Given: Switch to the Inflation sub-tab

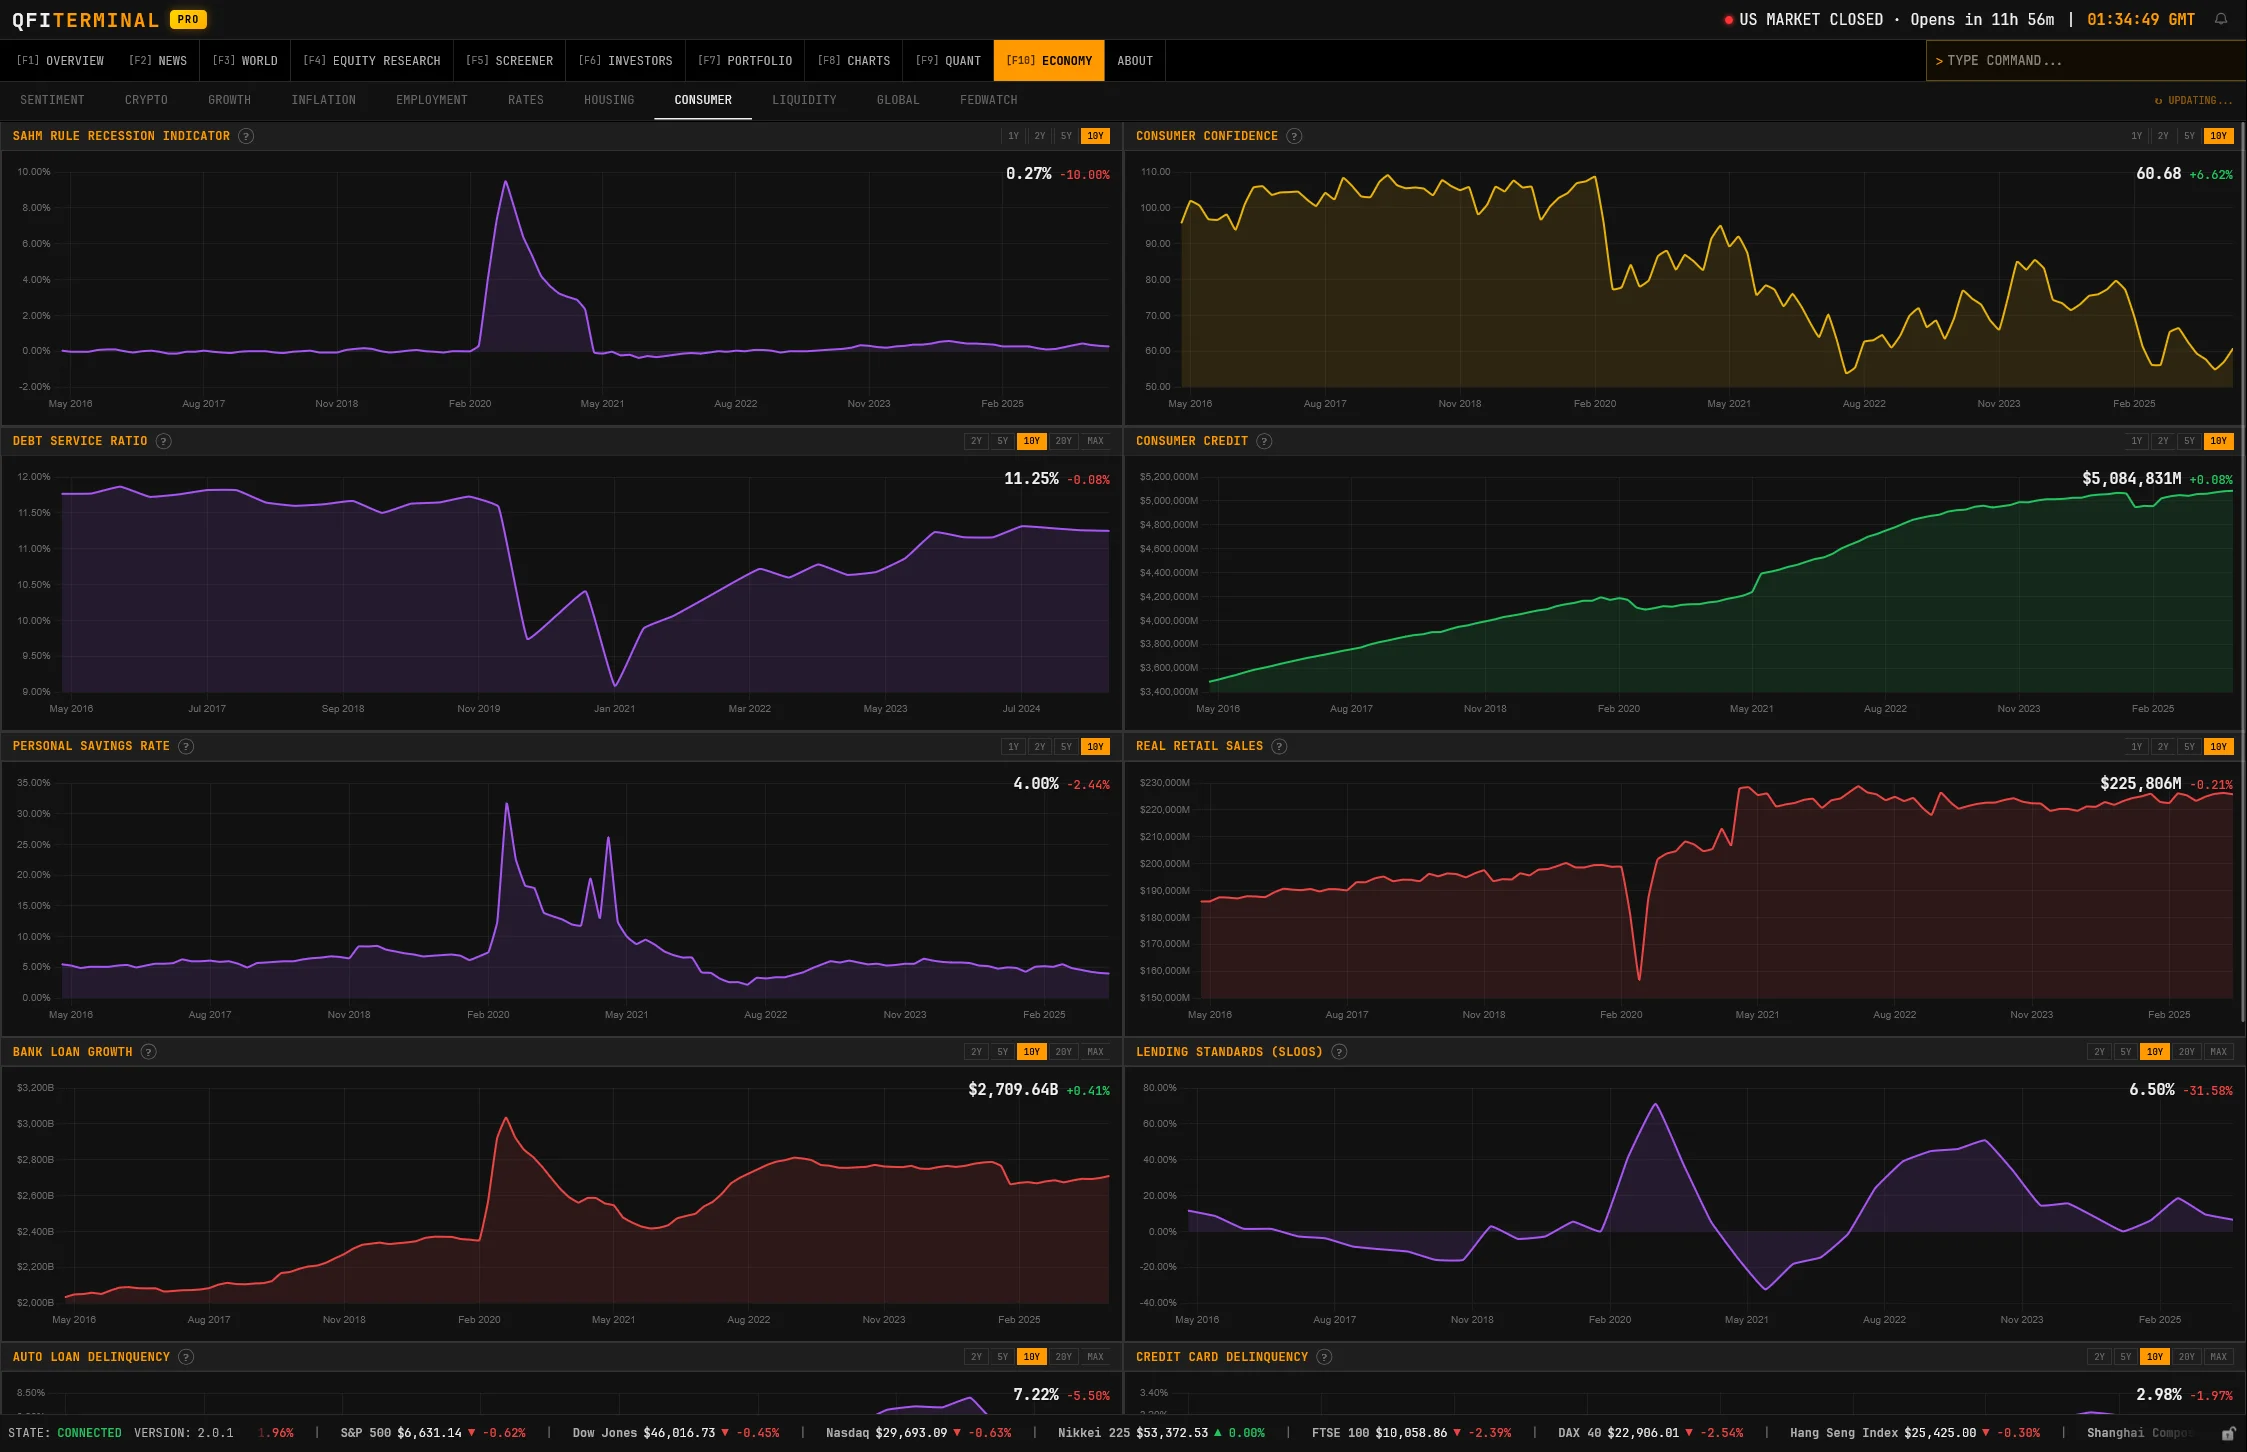Looking at the screenshot, I should click(x=323, y=100).
